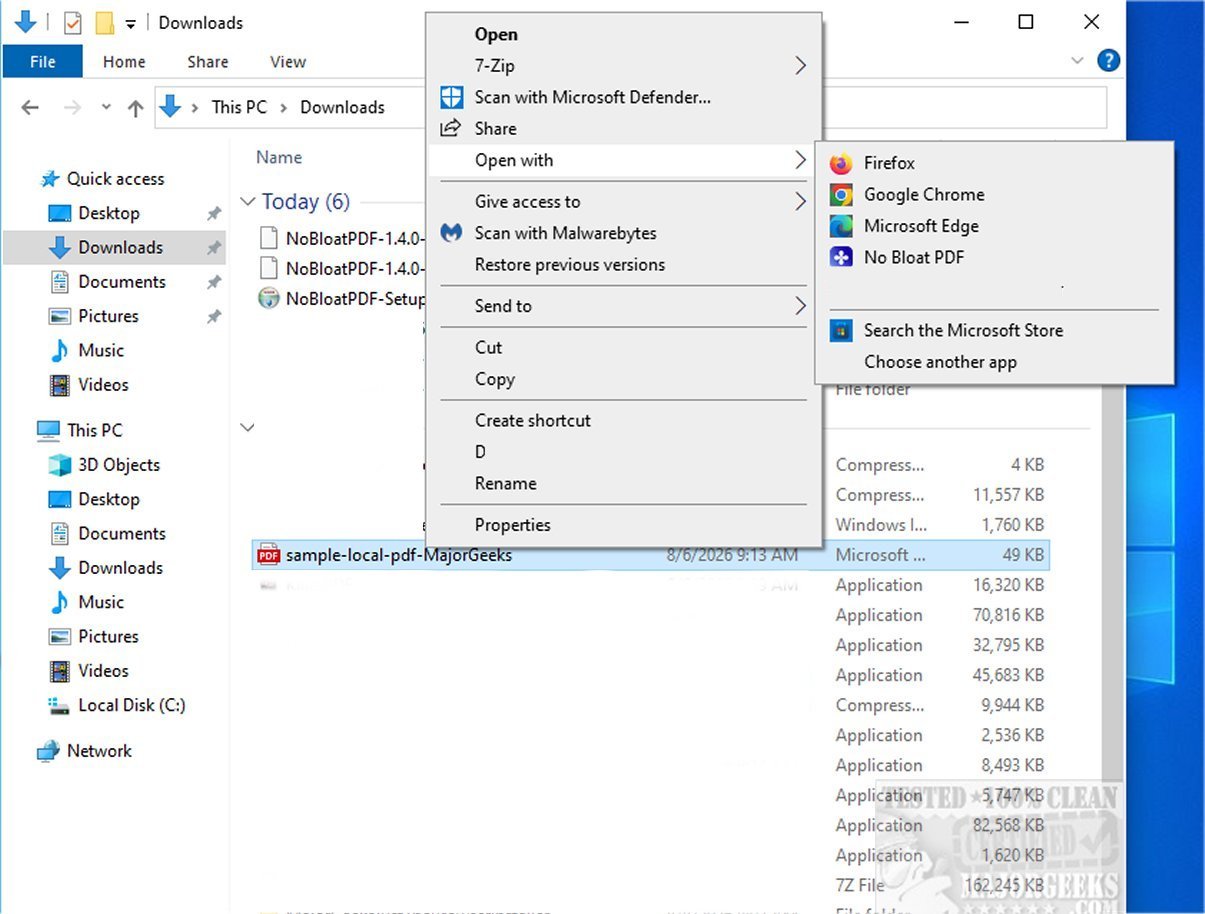Select No Bloat PDF app
This screenshot has height=914, width=1205.
914,257
